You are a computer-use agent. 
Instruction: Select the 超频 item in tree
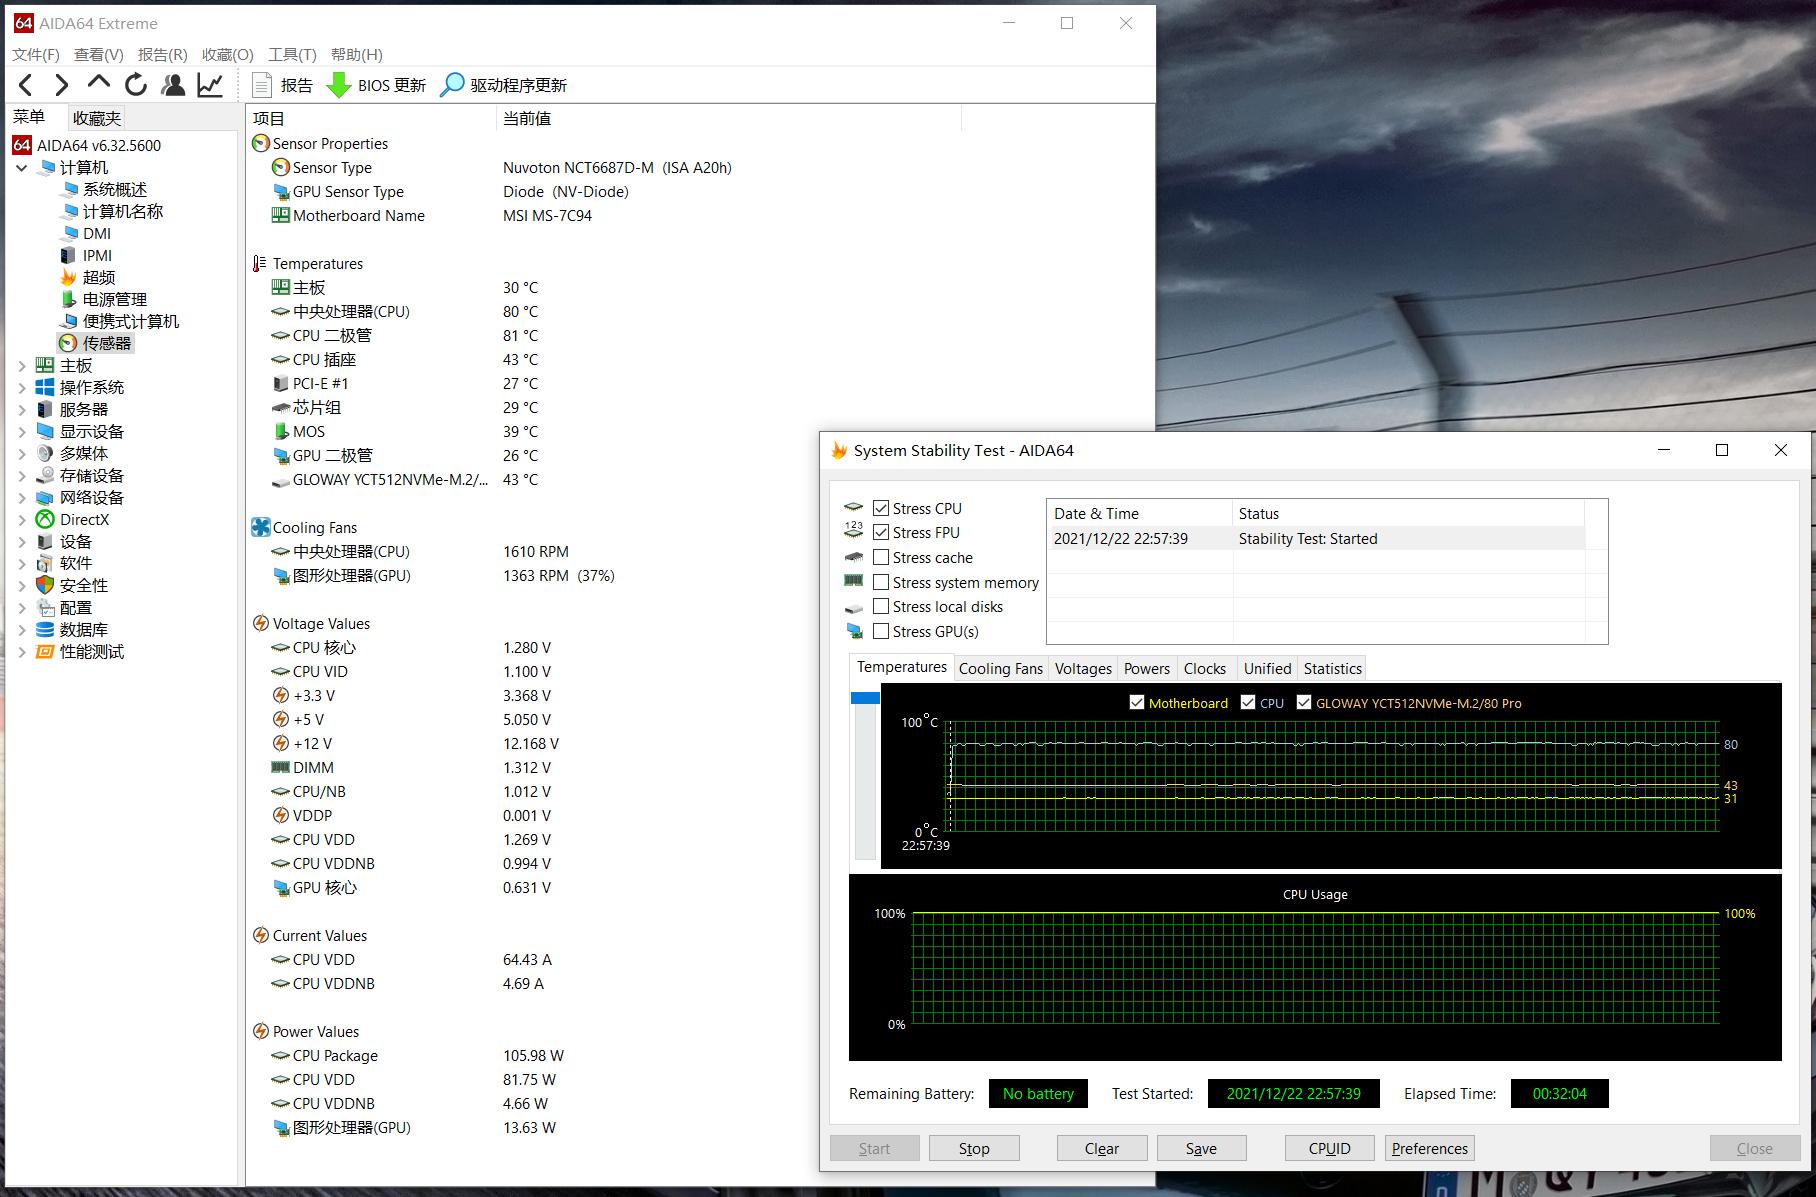(98, 277)
